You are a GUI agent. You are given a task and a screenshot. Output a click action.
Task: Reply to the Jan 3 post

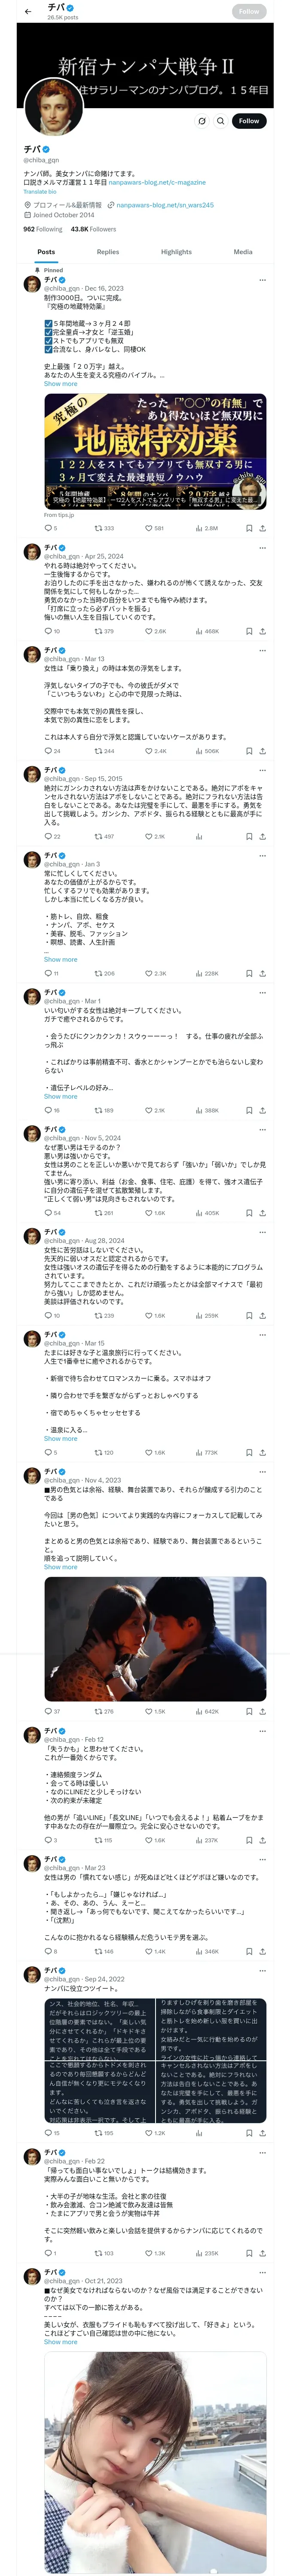coord(48,973)
